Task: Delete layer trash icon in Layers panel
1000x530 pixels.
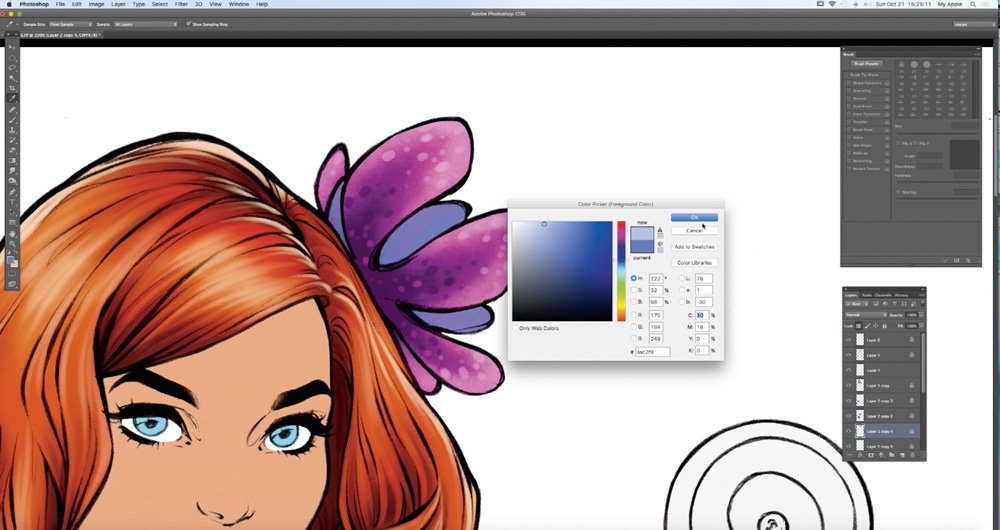Action: click(x=913, y=455)
